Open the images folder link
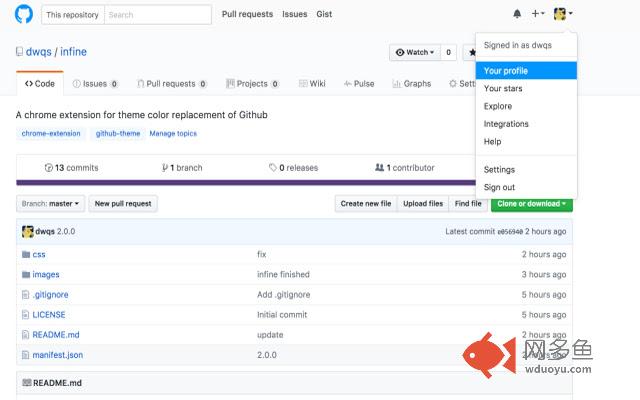The width and height of the screenshot is (640, 400). 46,275
